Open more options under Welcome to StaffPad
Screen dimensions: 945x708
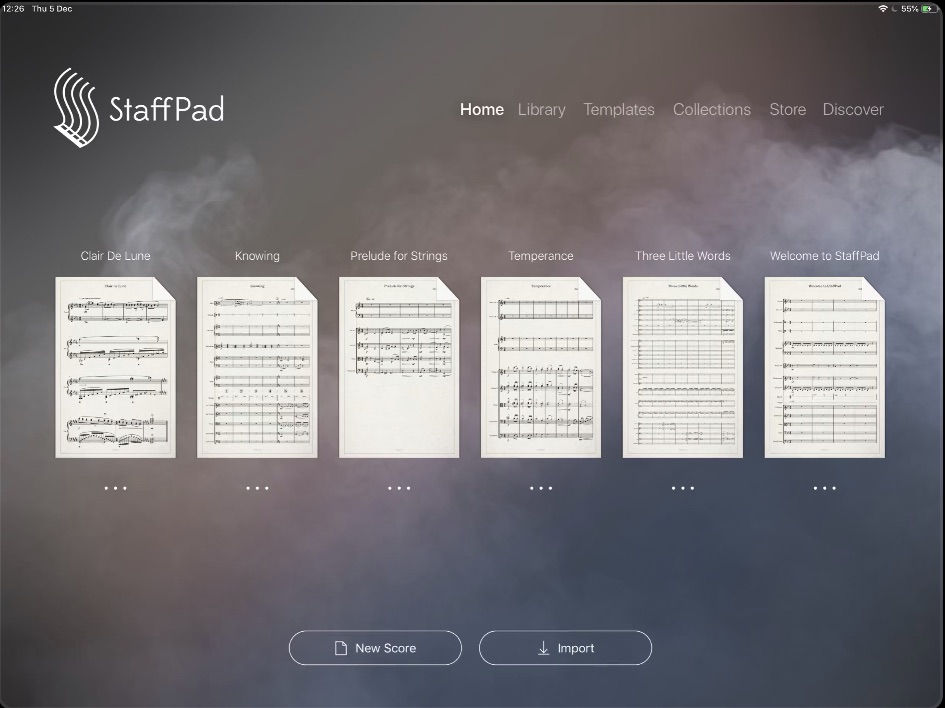pos(824,488)
